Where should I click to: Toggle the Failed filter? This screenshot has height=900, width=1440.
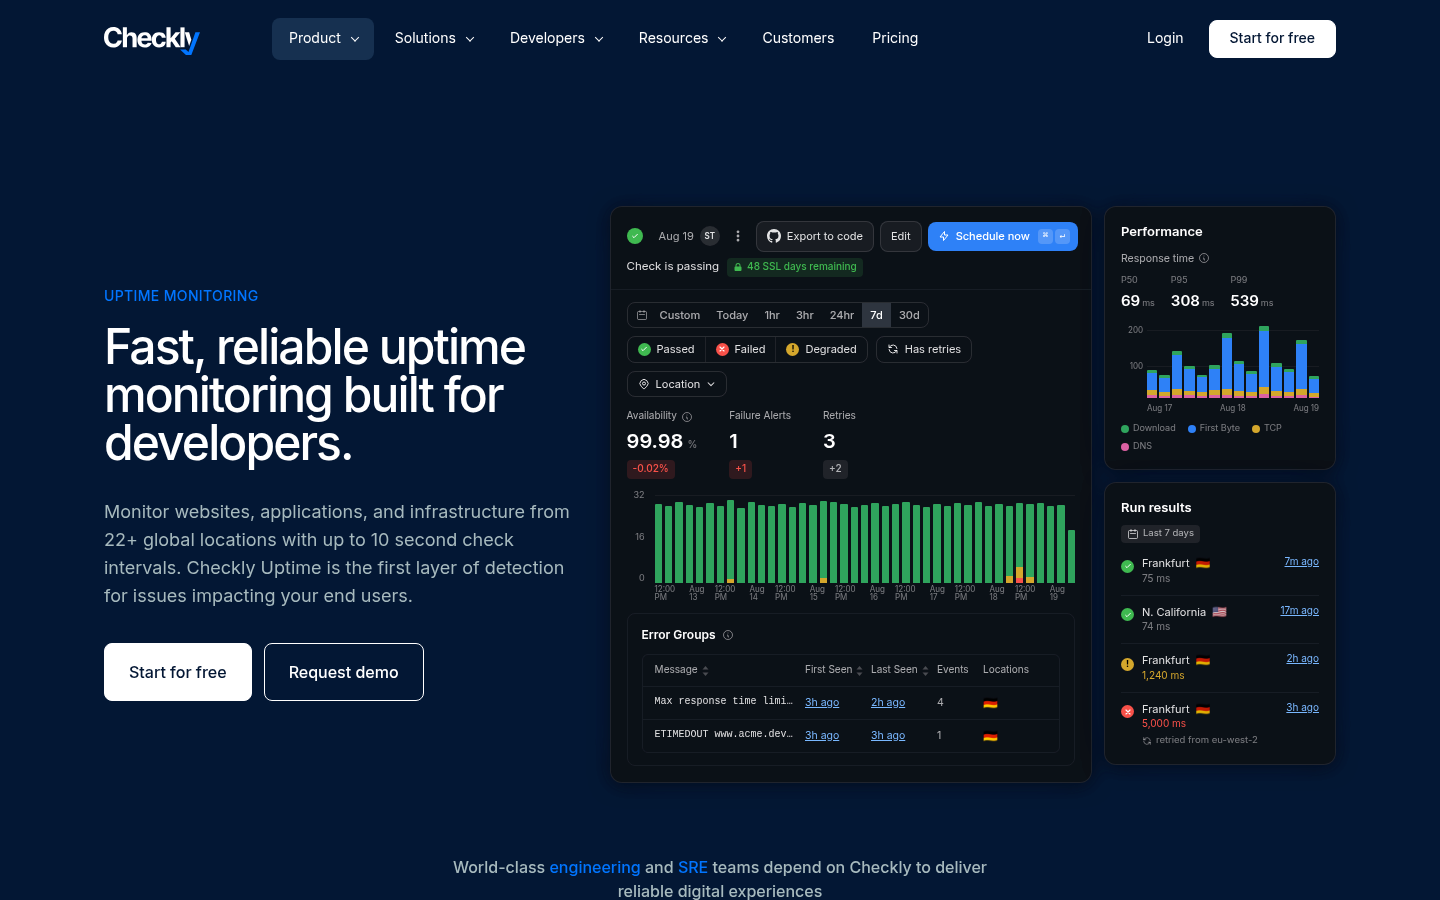(741, 349)
